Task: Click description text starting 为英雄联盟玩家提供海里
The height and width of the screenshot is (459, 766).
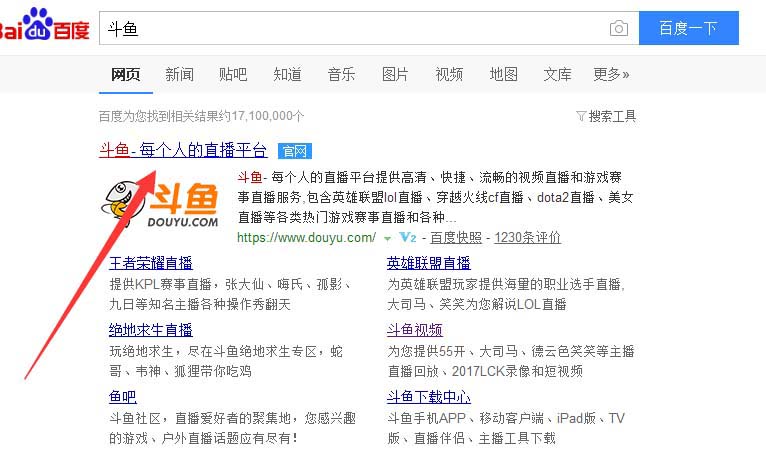Action: click(506, 294)
